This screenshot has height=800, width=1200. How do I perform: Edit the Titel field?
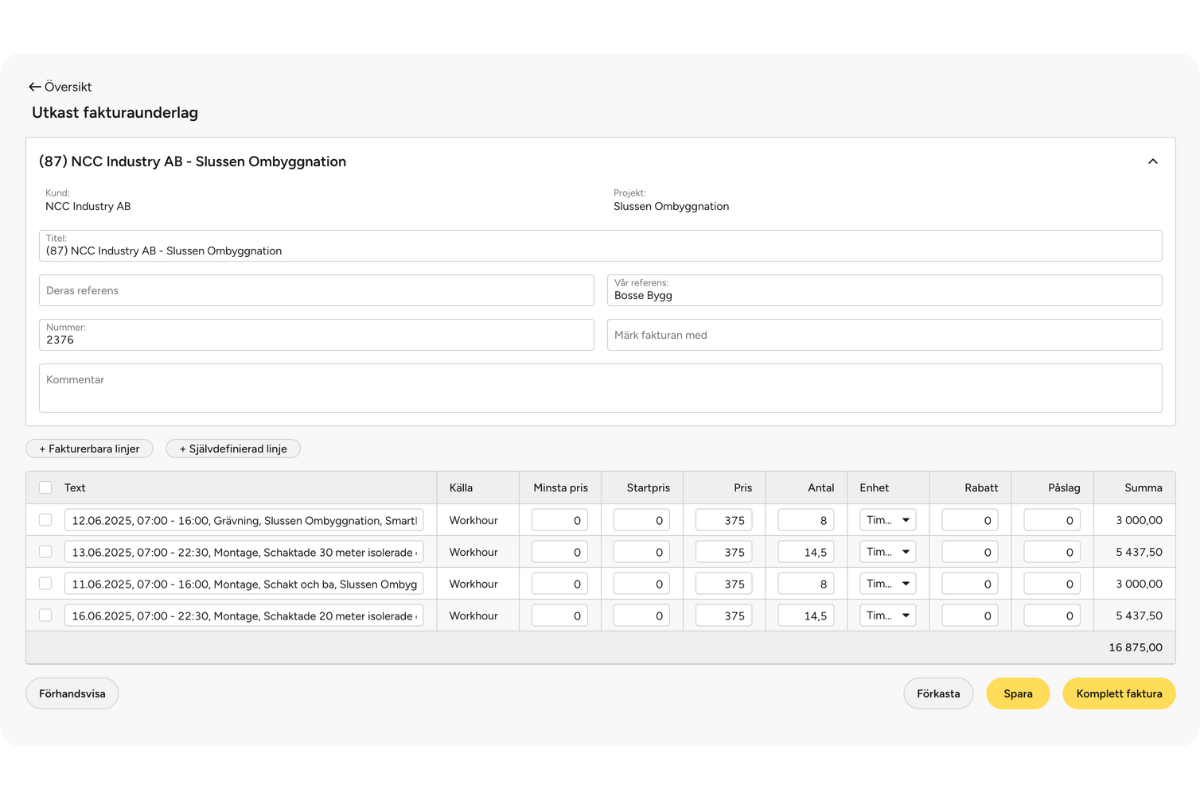tap(601, 246)
